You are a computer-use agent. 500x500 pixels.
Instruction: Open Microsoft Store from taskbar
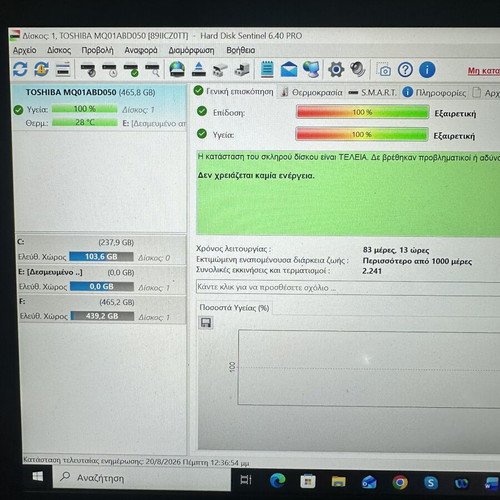tap(308, 481)
